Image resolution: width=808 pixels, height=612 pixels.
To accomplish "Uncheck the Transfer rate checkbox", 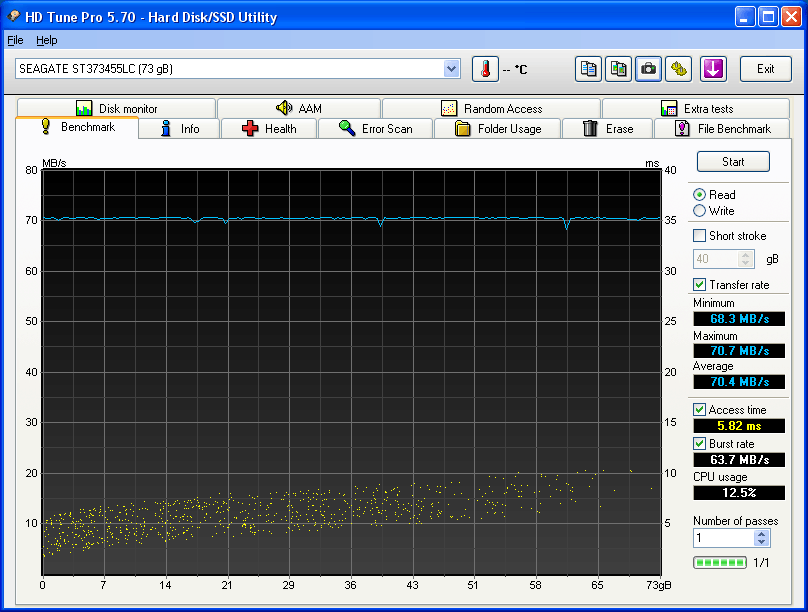I will pyautogui.click(x=700, y=285).
